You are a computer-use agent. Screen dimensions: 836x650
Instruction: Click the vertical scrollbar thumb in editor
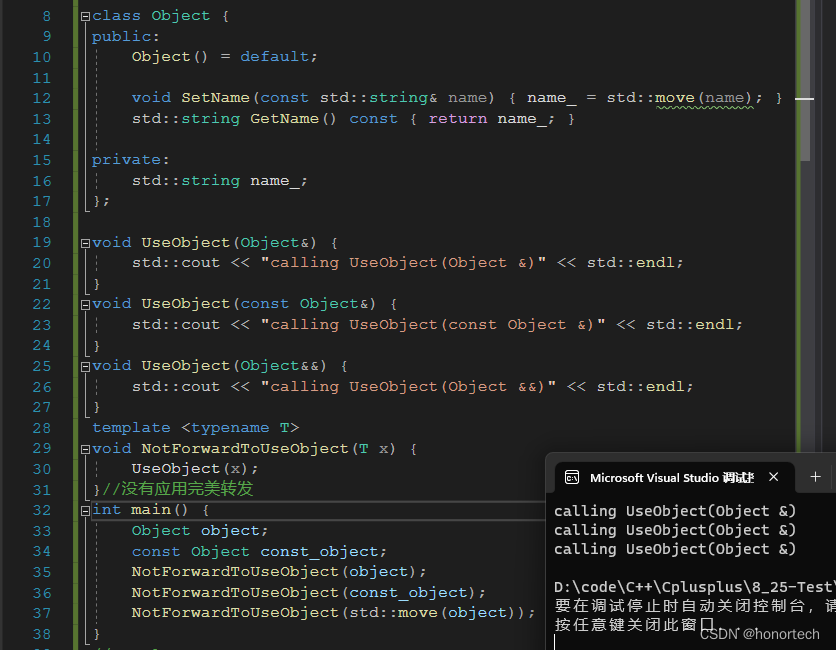805,80
